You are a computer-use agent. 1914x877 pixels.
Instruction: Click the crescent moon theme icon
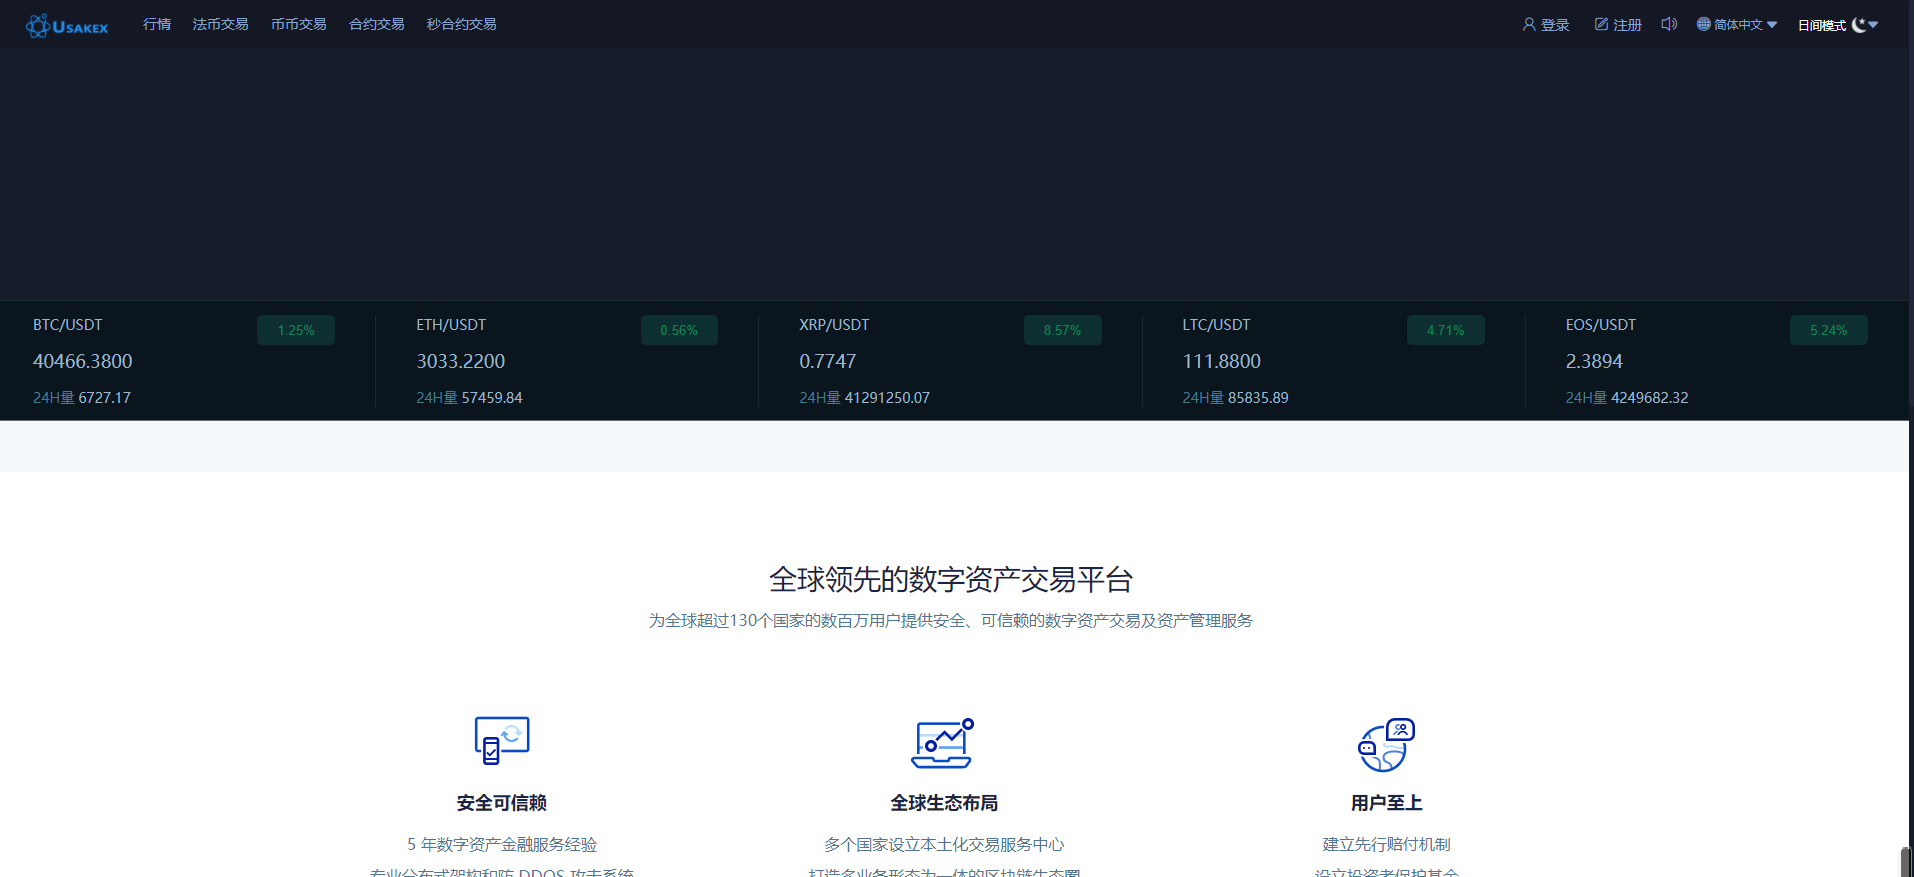click(1858, 25)
